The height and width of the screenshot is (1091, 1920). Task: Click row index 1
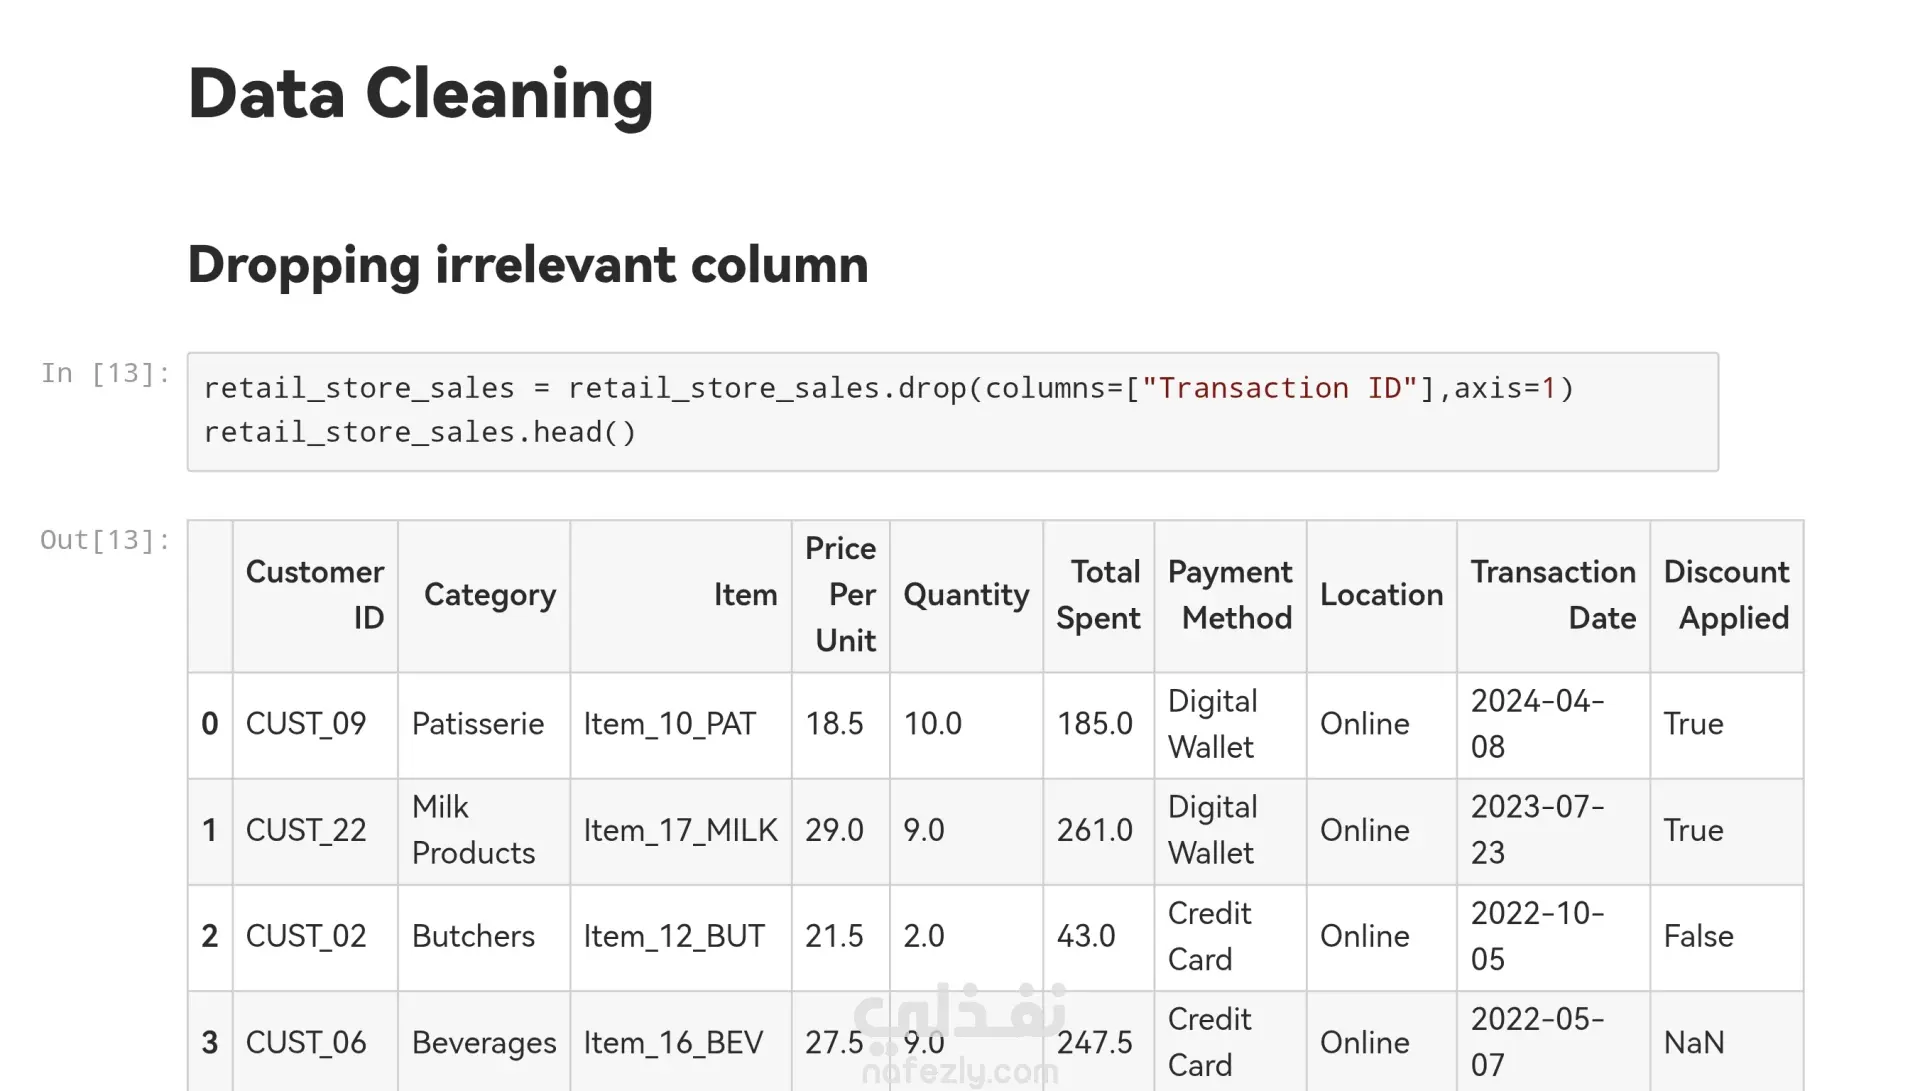pyautogui.click(x=210, y=830)
